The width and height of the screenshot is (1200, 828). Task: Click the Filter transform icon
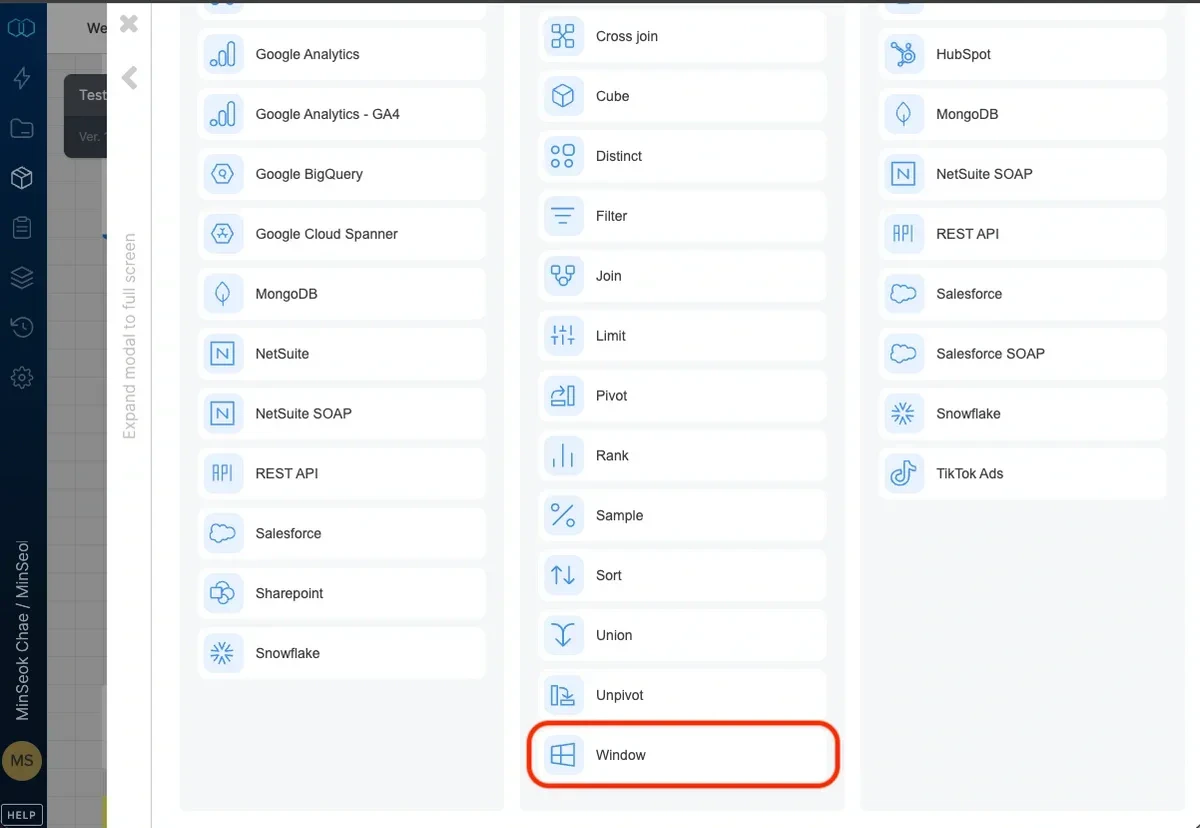point(562,216)
